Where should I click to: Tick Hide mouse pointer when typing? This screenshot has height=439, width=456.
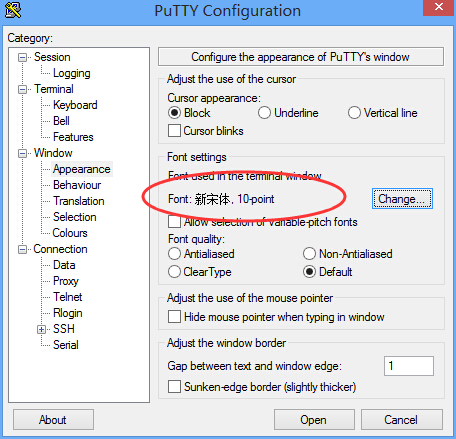pyautogui.click(x=174, y=317)
